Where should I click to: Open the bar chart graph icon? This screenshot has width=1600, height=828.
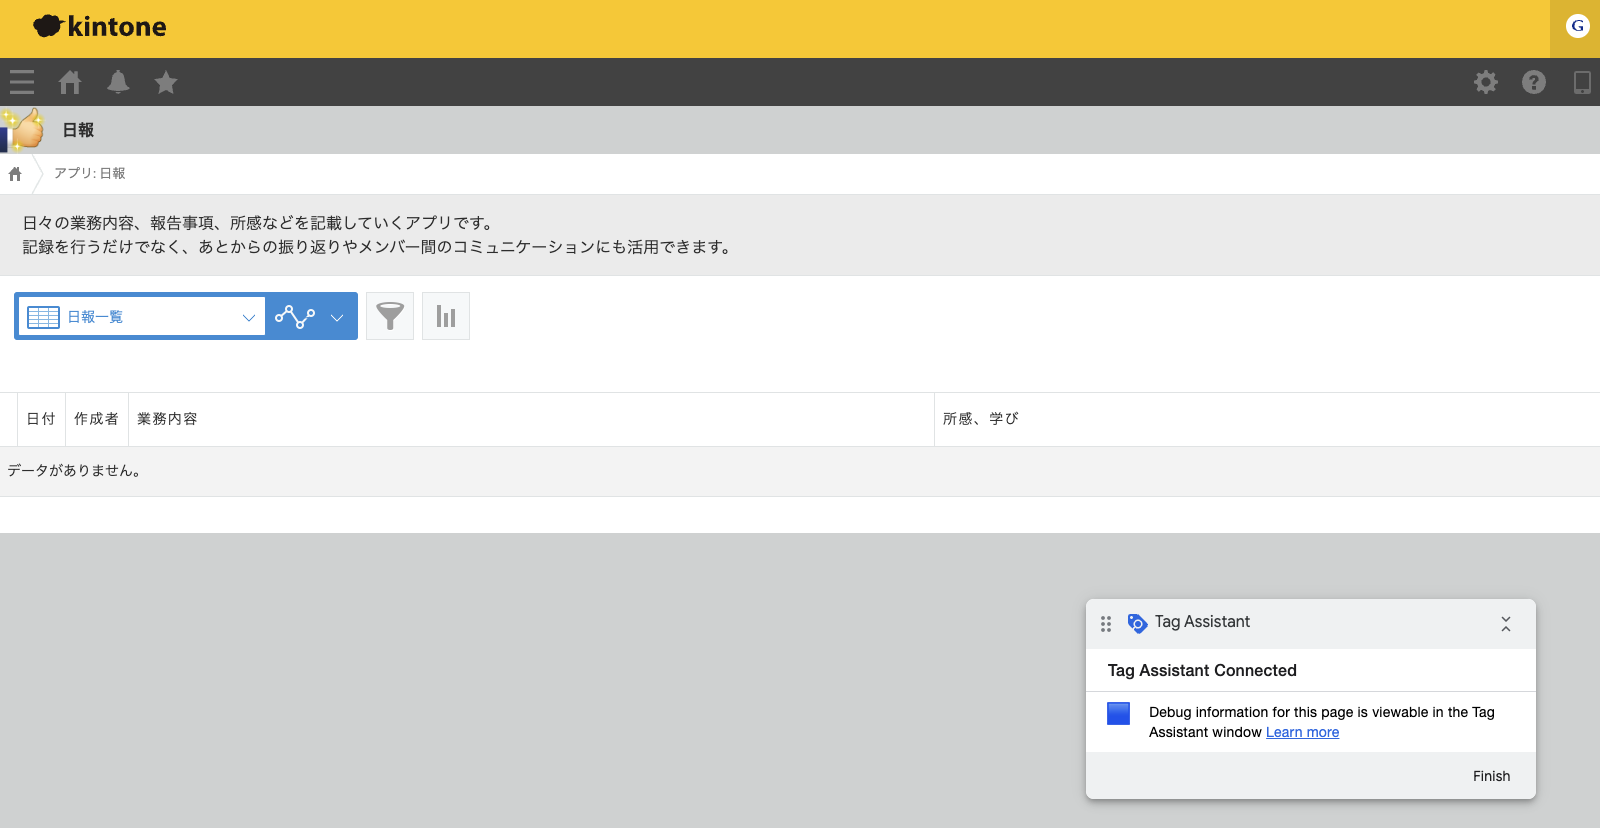[x=446, y=316]
